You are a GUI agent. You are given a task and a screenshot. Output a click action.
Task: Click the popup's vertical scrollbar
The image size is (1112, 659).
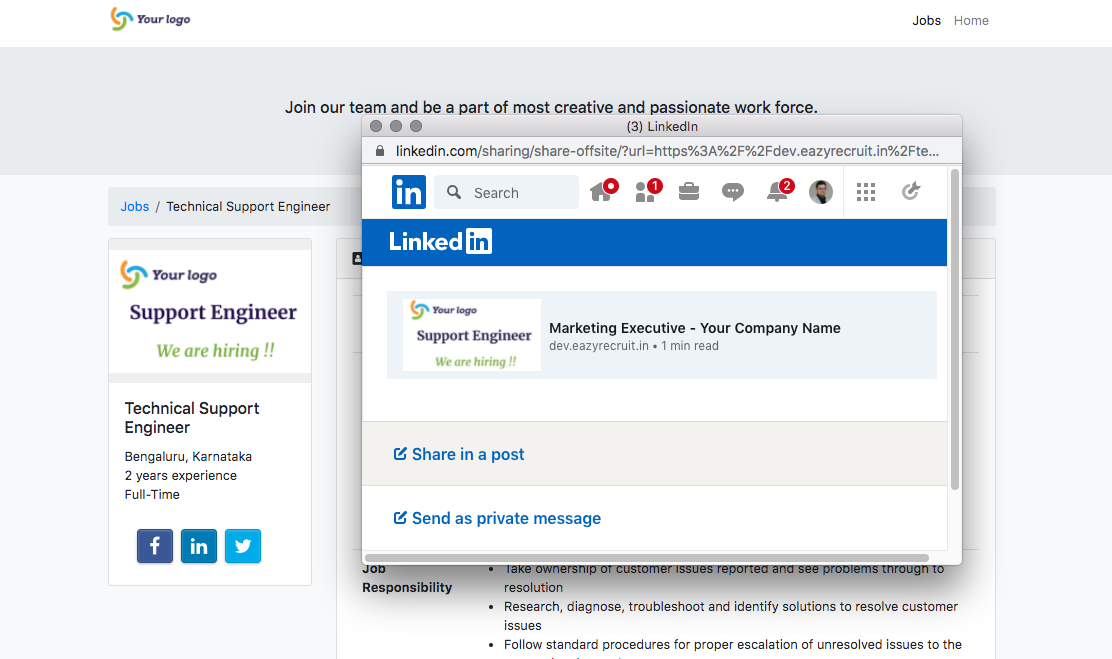click(955, 330)
